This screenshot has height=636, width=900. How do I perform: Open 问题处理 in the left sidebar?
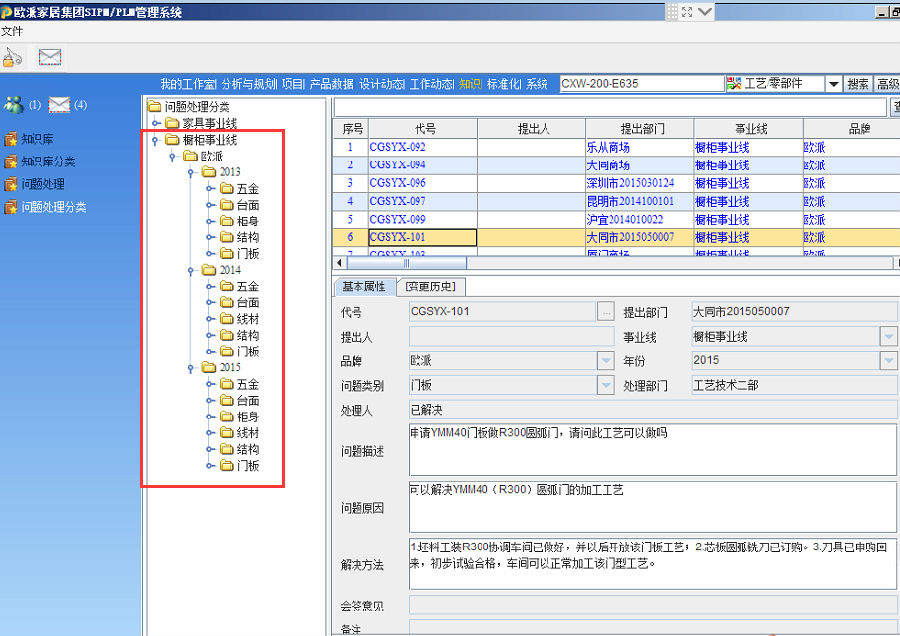42,184
